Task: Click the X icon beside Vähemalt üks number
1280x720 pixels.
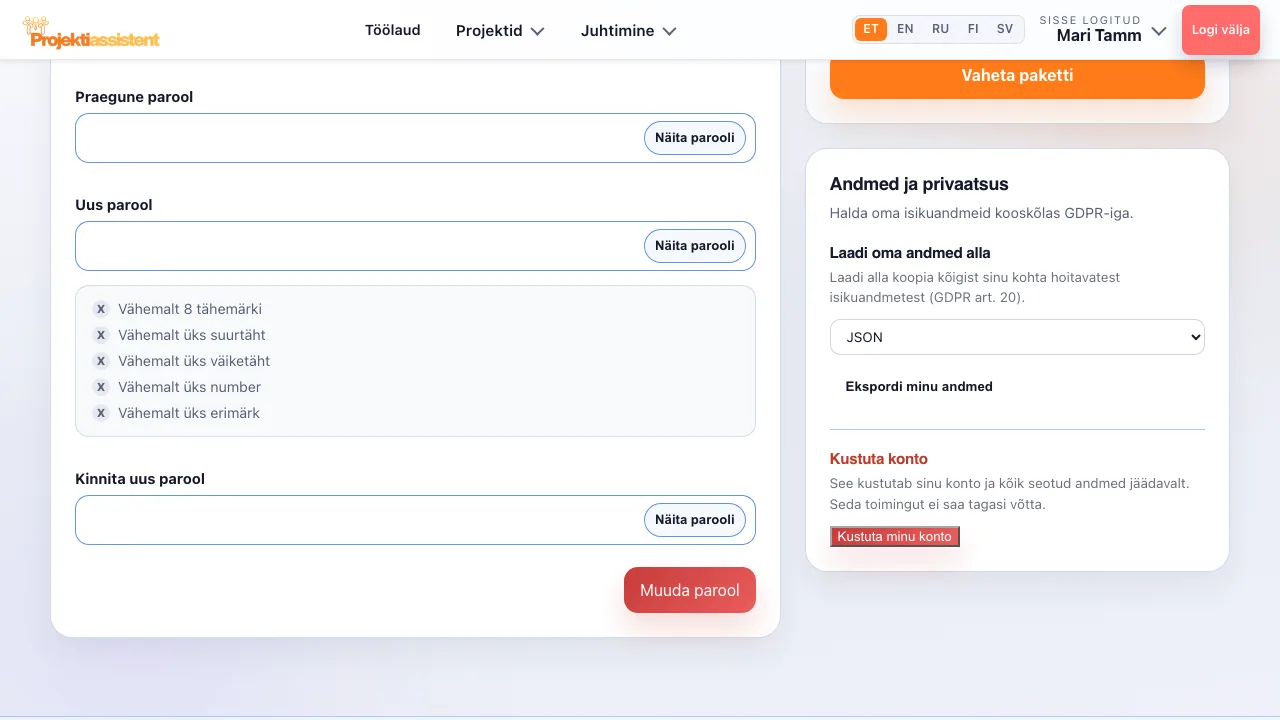Action: click(101, 387)
